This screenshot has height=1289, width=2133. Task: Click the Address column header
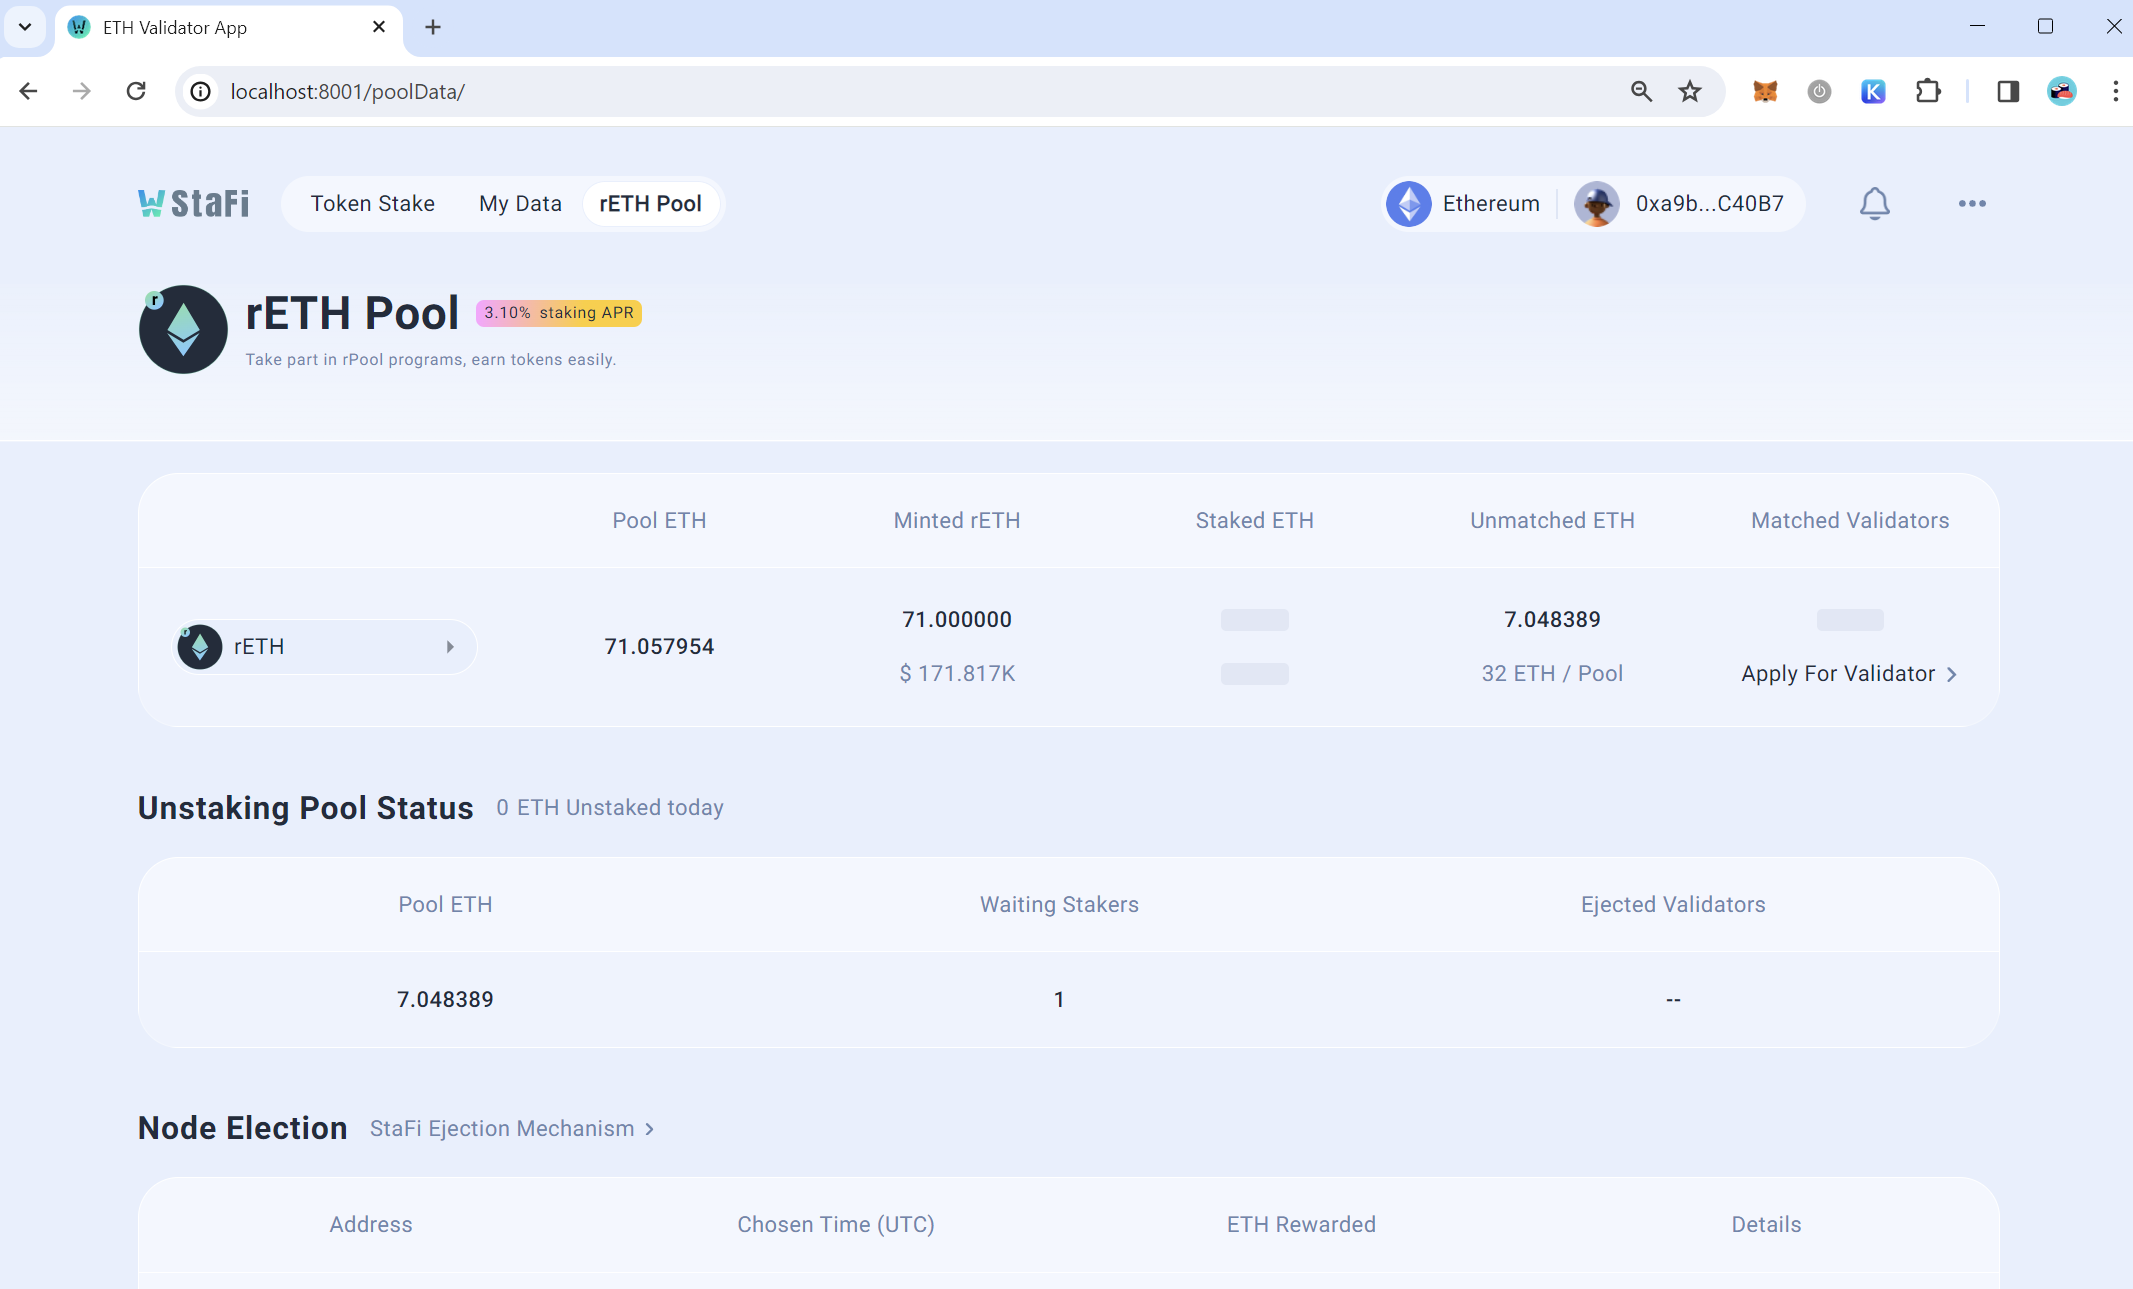(x=371, y=1225)
